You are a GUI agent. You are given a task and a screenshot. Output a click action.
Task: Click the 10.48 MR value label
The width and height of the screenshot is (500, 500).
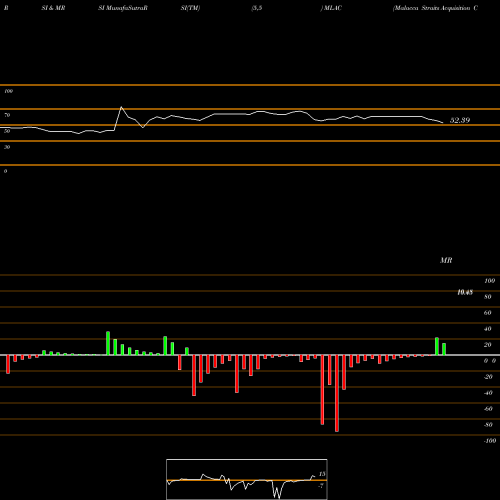coord(465,292)
